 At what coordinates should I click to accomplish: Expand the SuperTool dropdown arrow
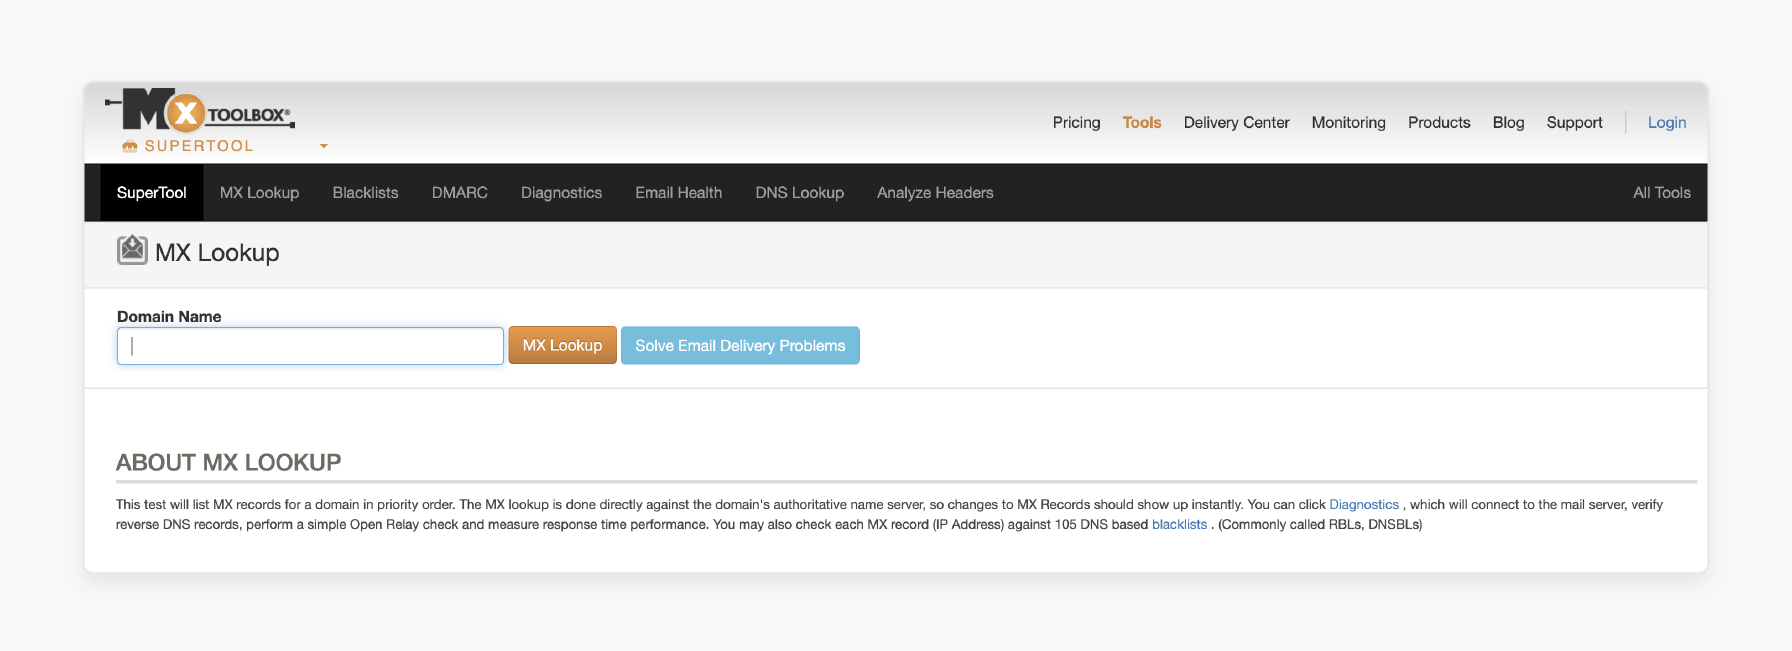coord(324,146)
